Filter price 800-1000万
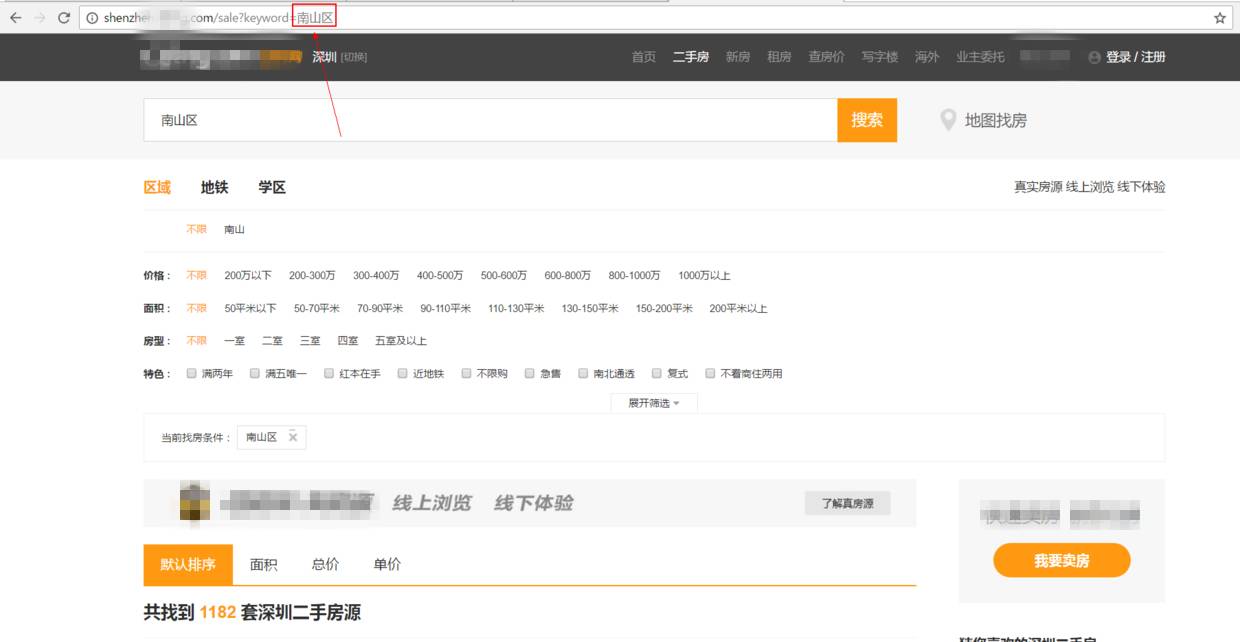 635,275
